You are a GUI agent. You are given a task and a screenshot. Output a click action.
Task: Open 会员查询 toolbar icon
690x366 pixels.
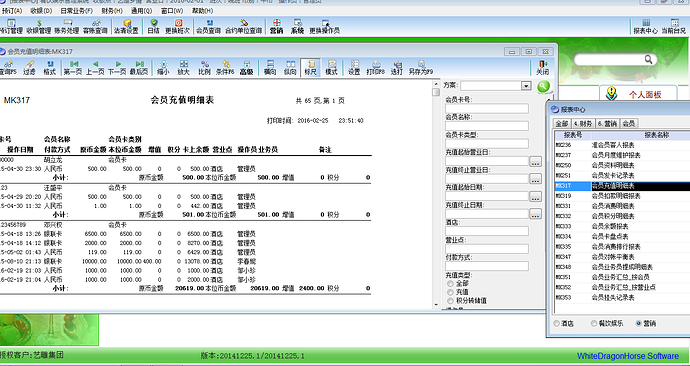(x=209, y=26)
